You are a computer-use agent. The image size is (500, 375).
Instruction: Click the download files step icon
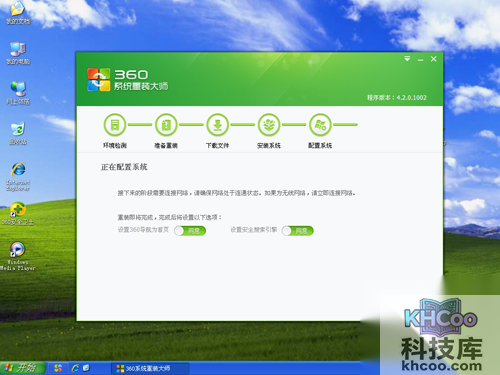(x=217, y=125)
